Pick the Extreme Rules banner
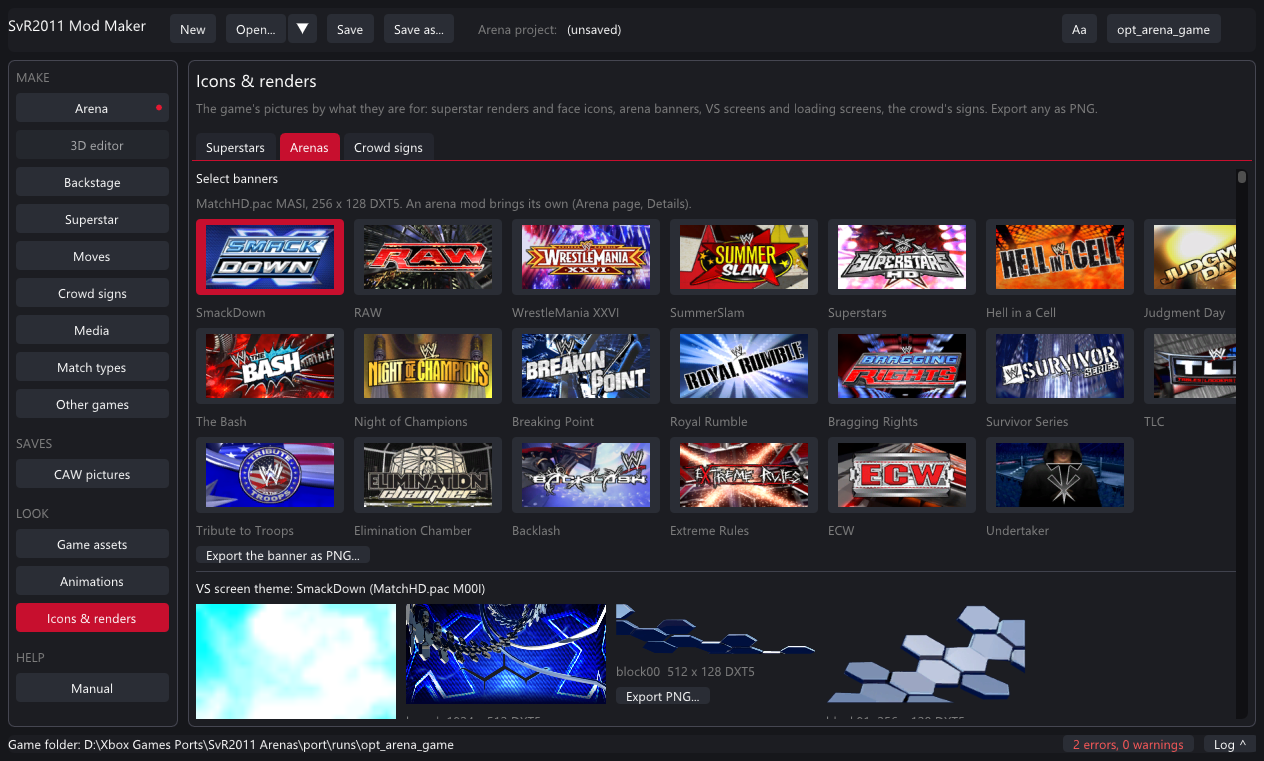 click(744, 475)
